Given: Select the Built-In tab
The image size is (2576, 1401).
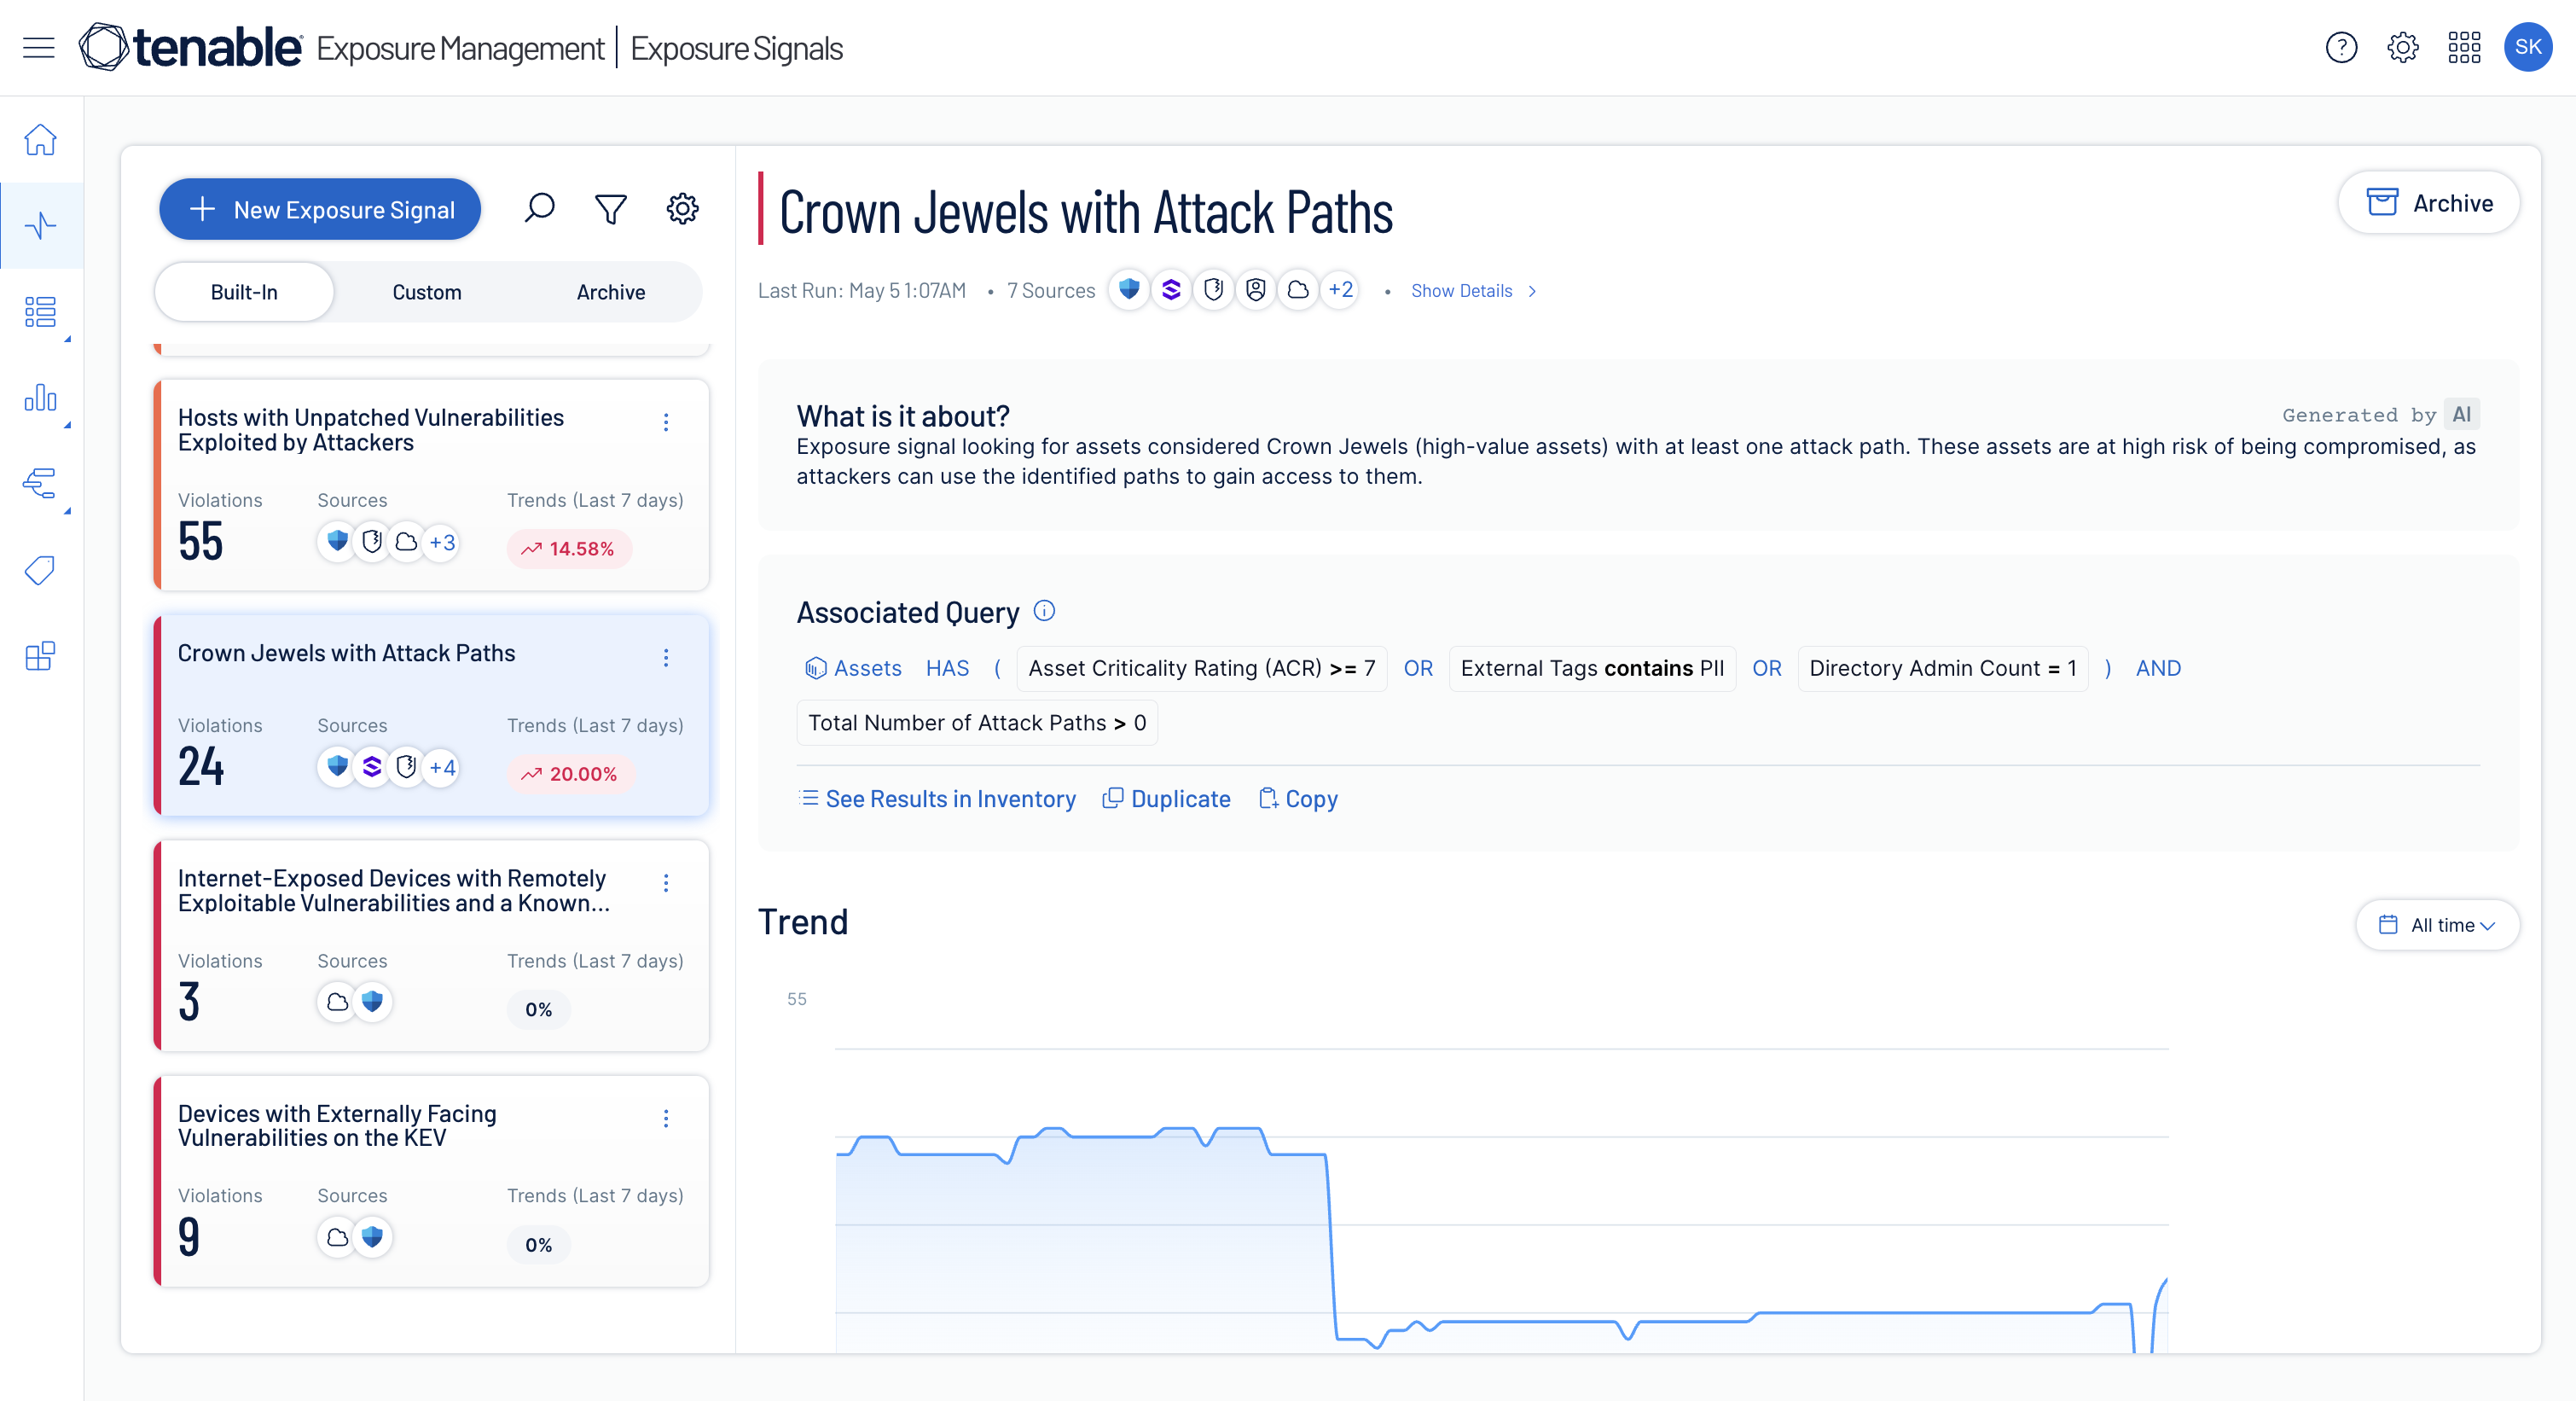Looking at the screenshot, I should point(244,292).
